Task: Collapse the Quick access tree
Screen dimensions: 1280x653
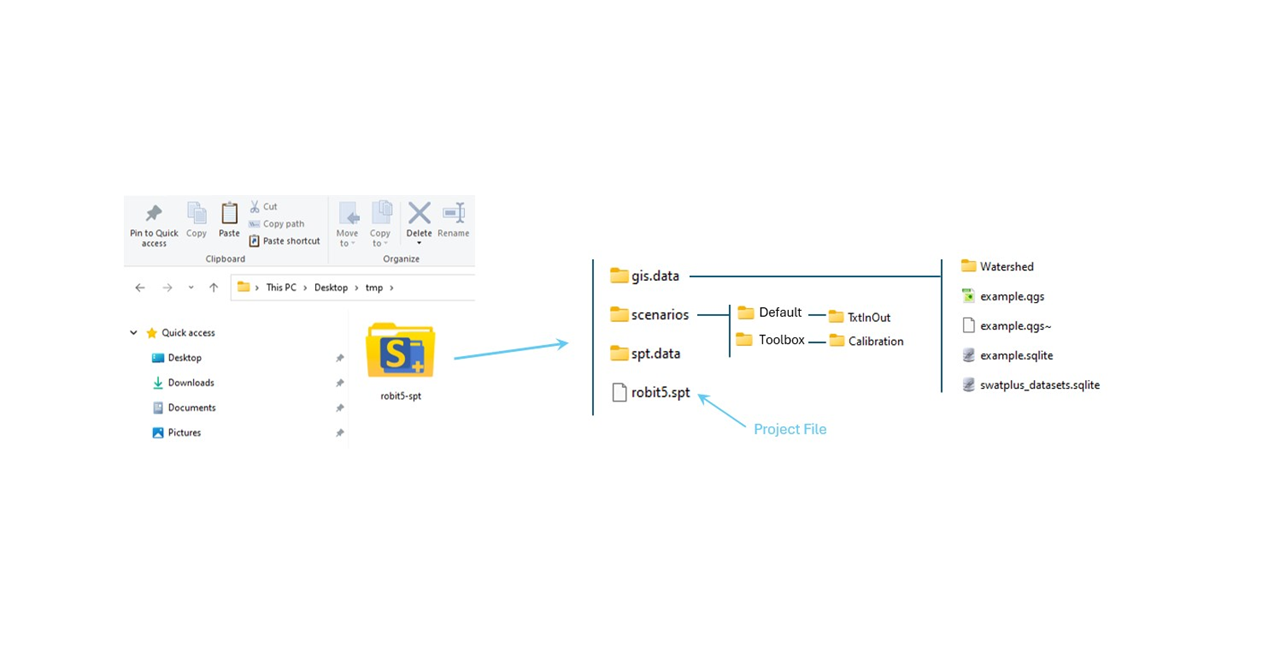Action: click(134, 333)
